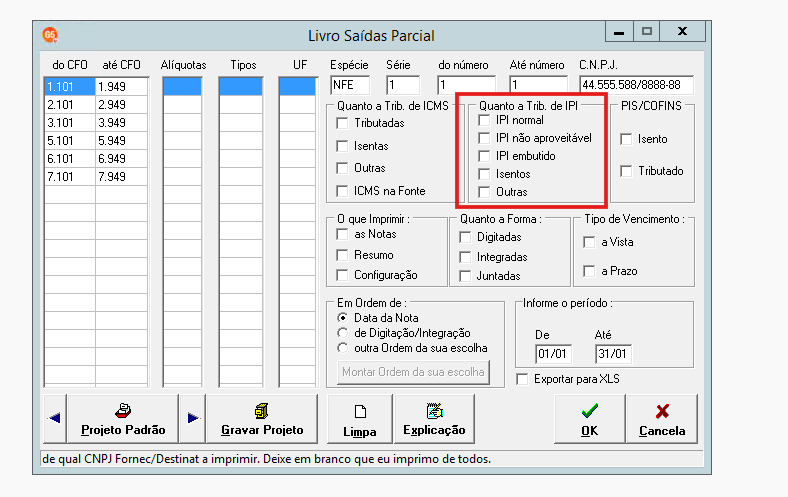This screenshot has width=788, height=497.
Task: Check the Isentas ICMS checkbox
Action: point(342,146)
